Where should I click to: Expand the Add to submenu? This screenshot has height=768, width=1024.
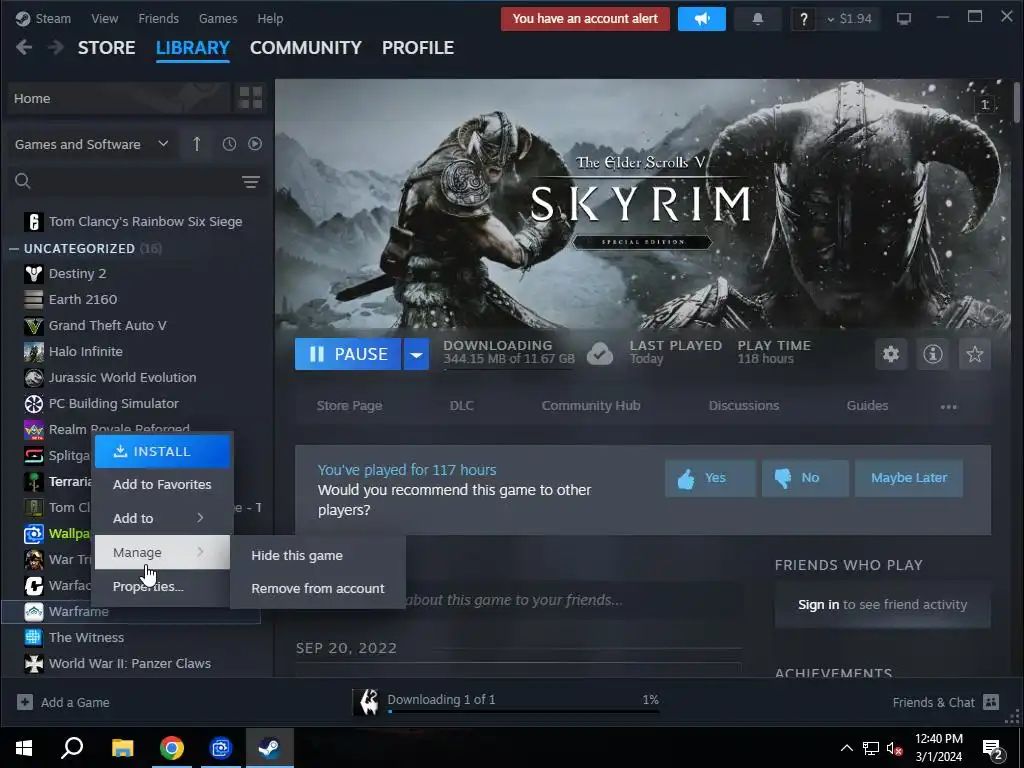[162, 519]
